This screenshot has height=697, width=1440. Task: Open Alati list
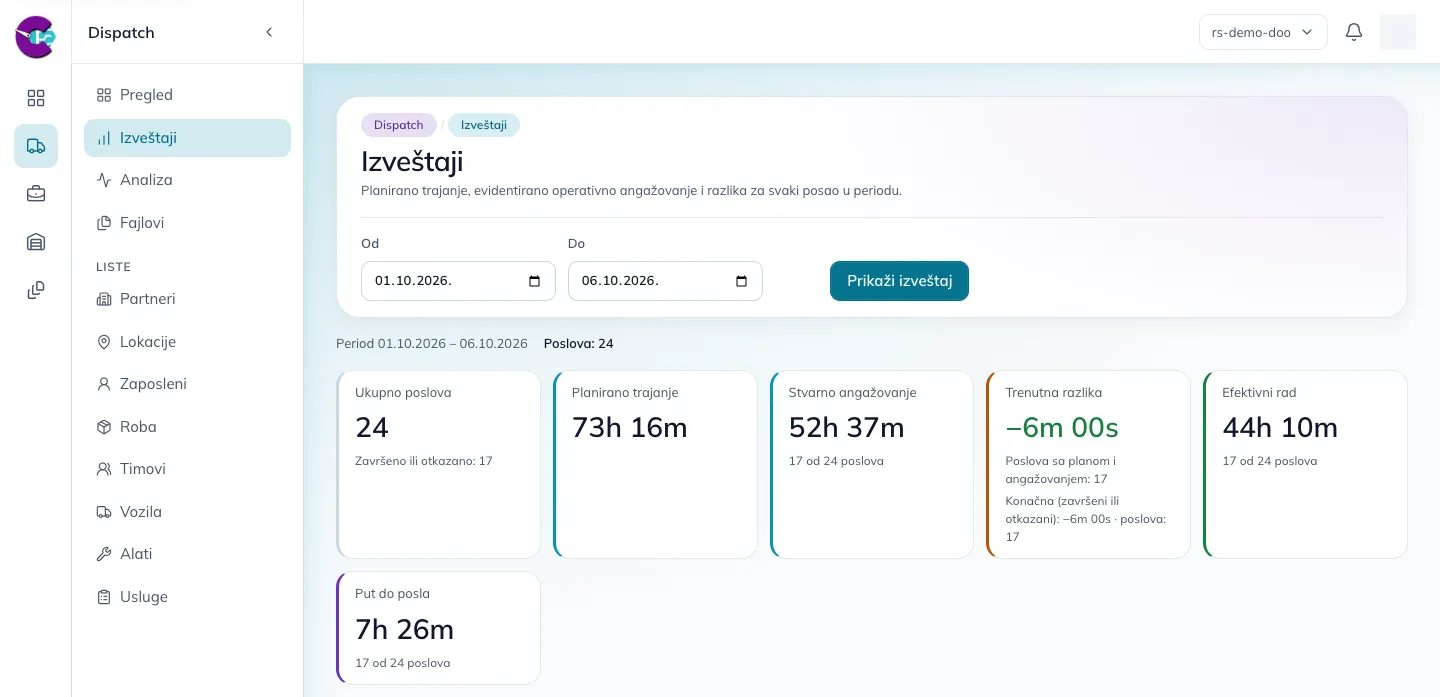(x=187, y=554)
